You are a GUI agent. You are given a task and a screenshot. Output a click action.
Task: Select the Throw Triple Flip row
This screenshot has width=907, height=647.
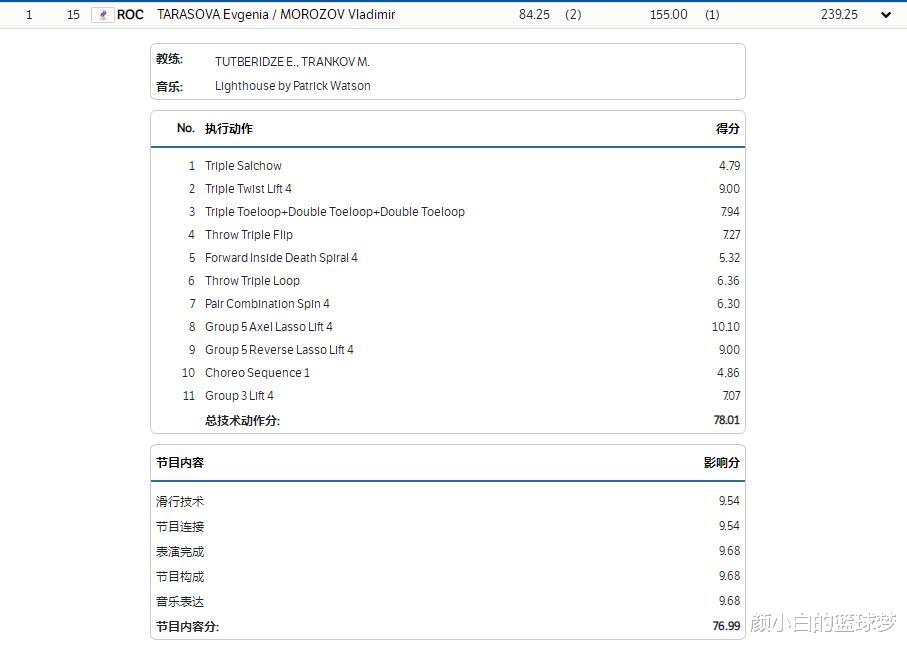pos(448,235)
